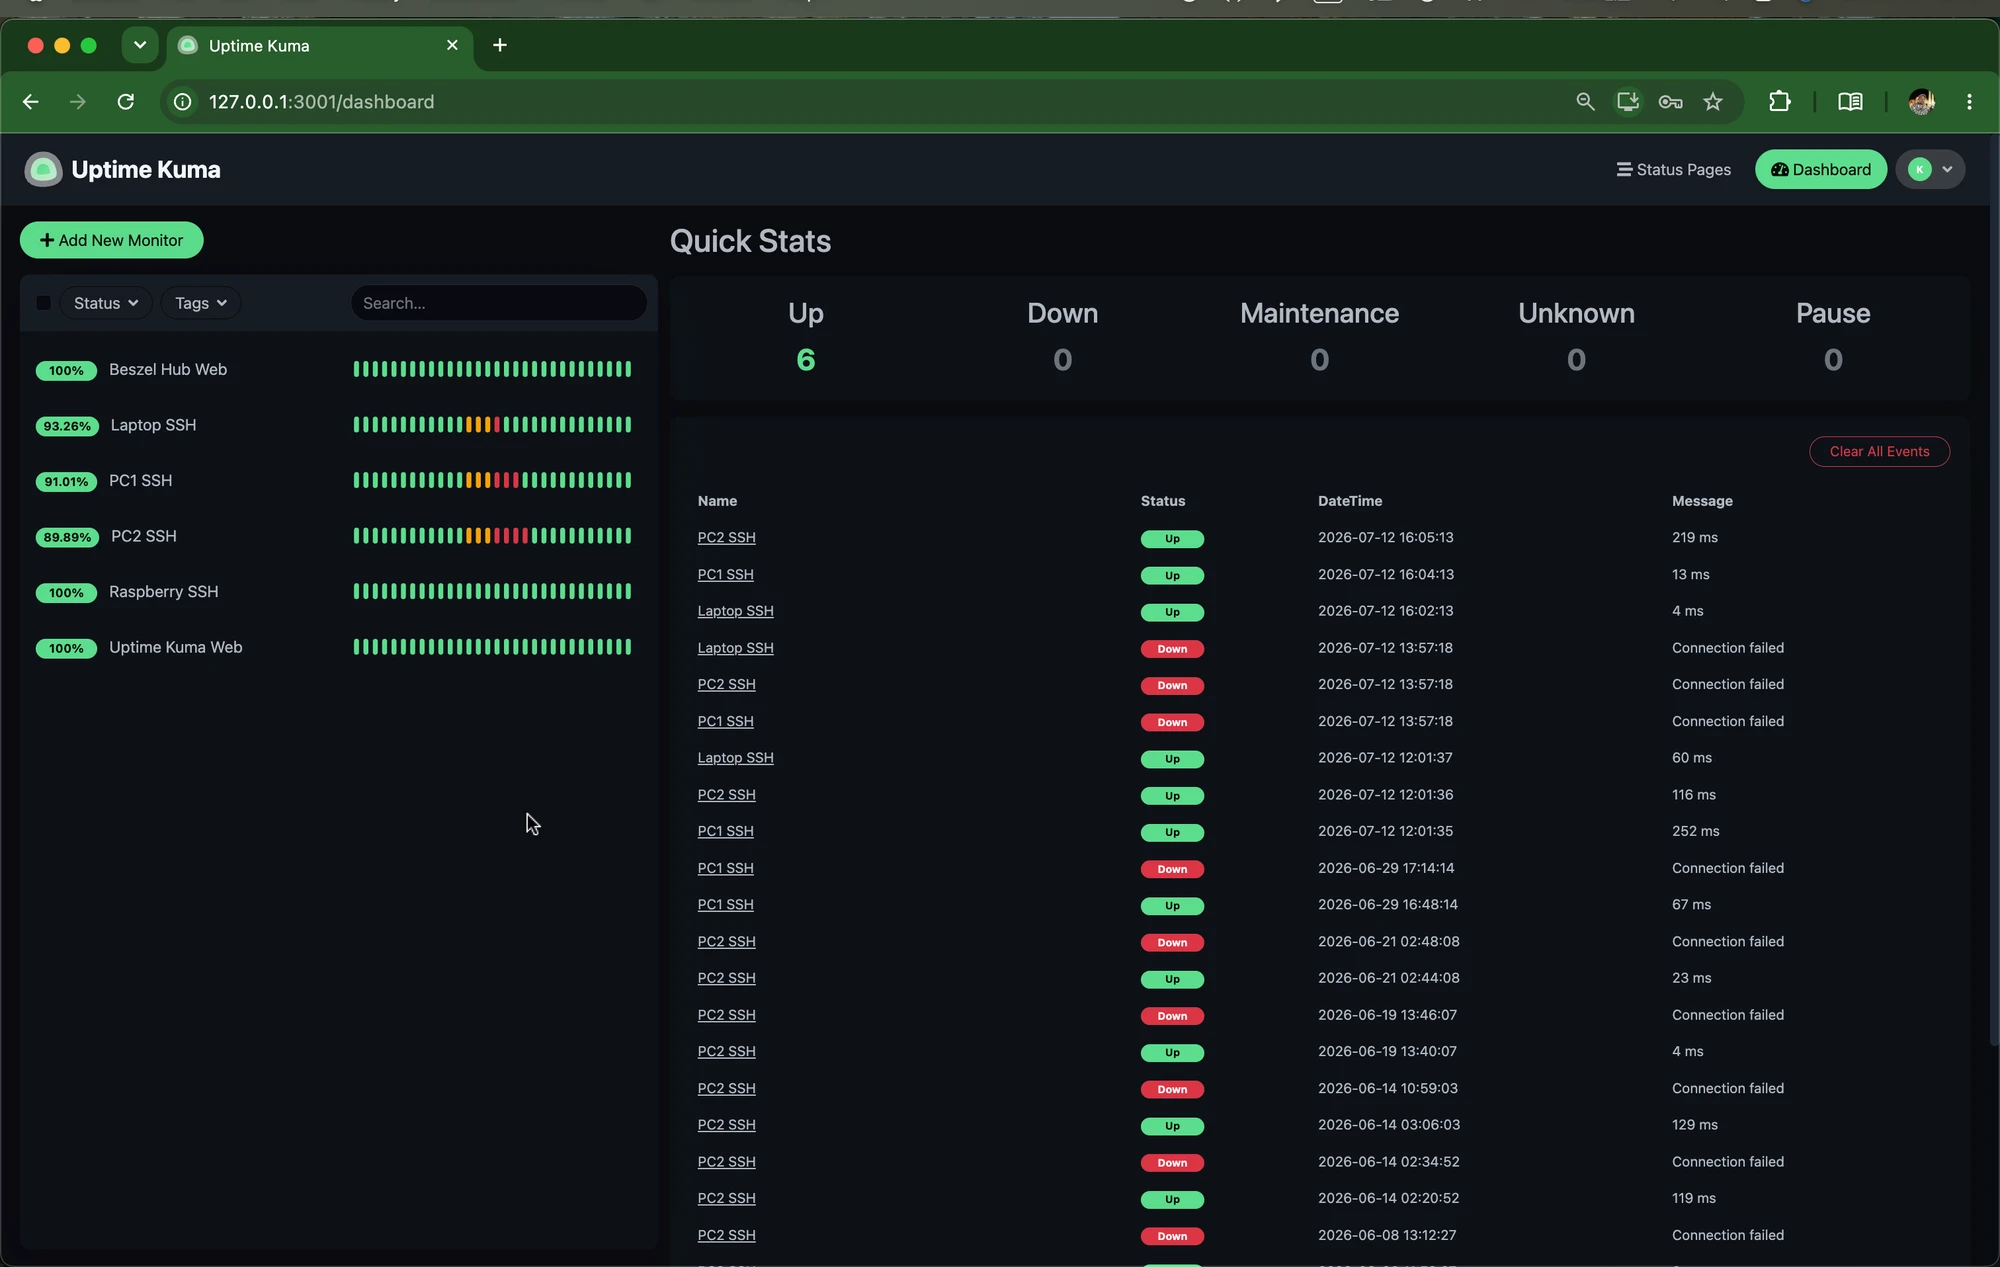Click the forward navigation arrow
The width and height of the screenshot is (2000, 1267).
tap(78, 102)
